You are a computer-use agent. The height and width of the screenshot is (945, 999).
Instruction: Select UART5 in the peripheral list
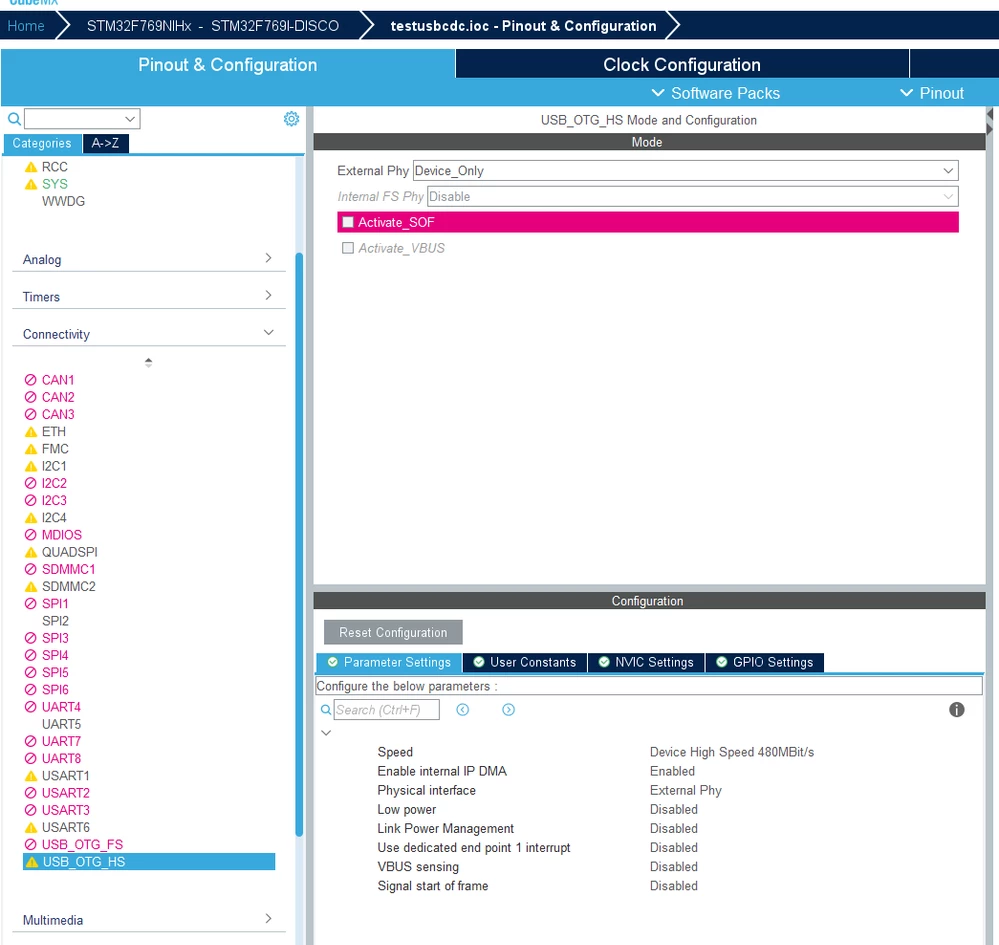61,724
